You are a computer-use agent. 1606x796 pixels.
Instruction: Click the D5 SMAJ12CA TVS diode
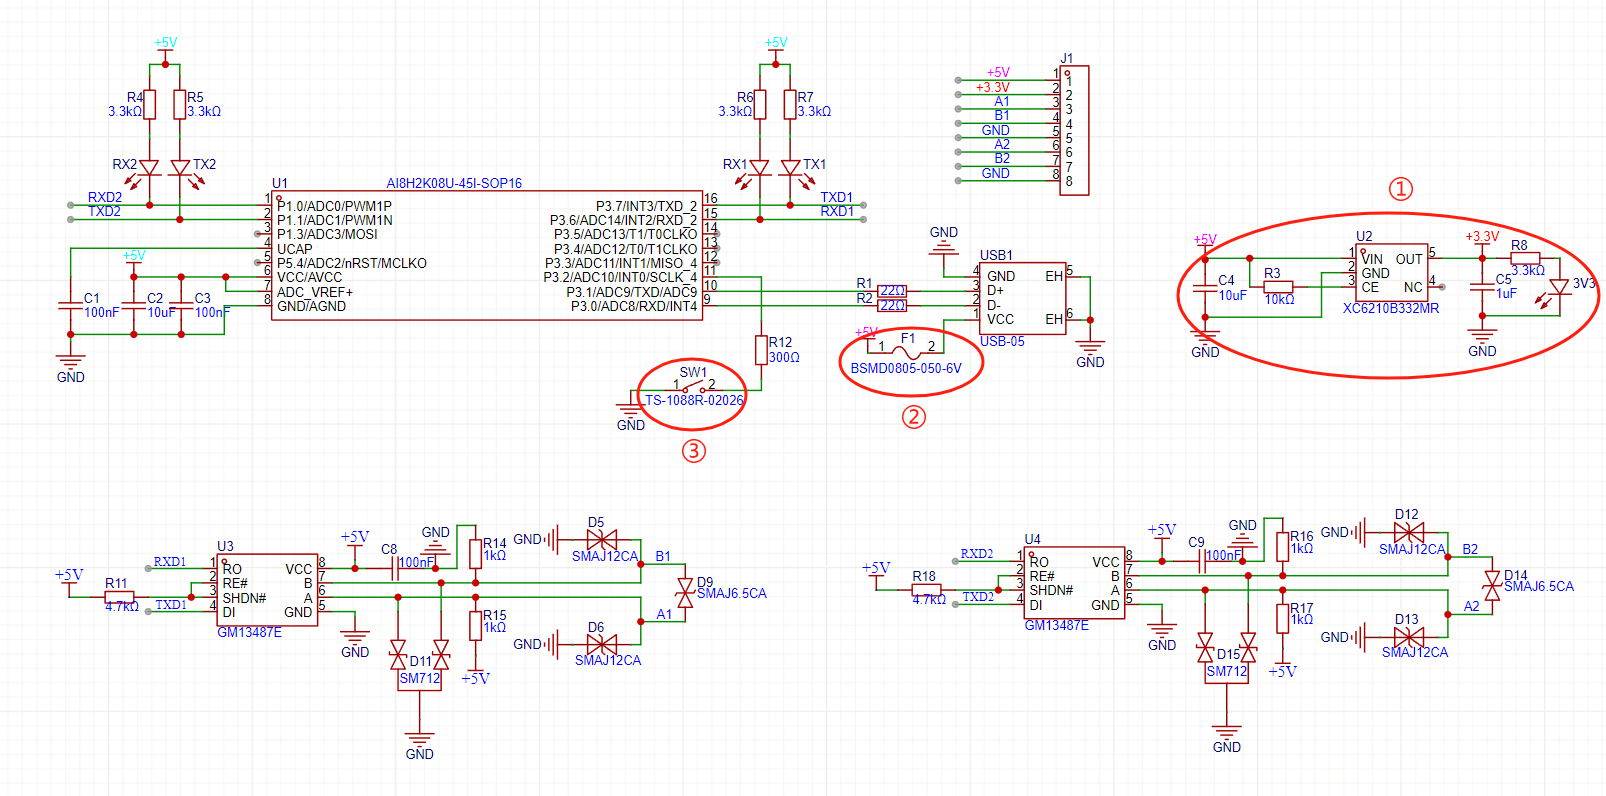(x=601, y=540)
